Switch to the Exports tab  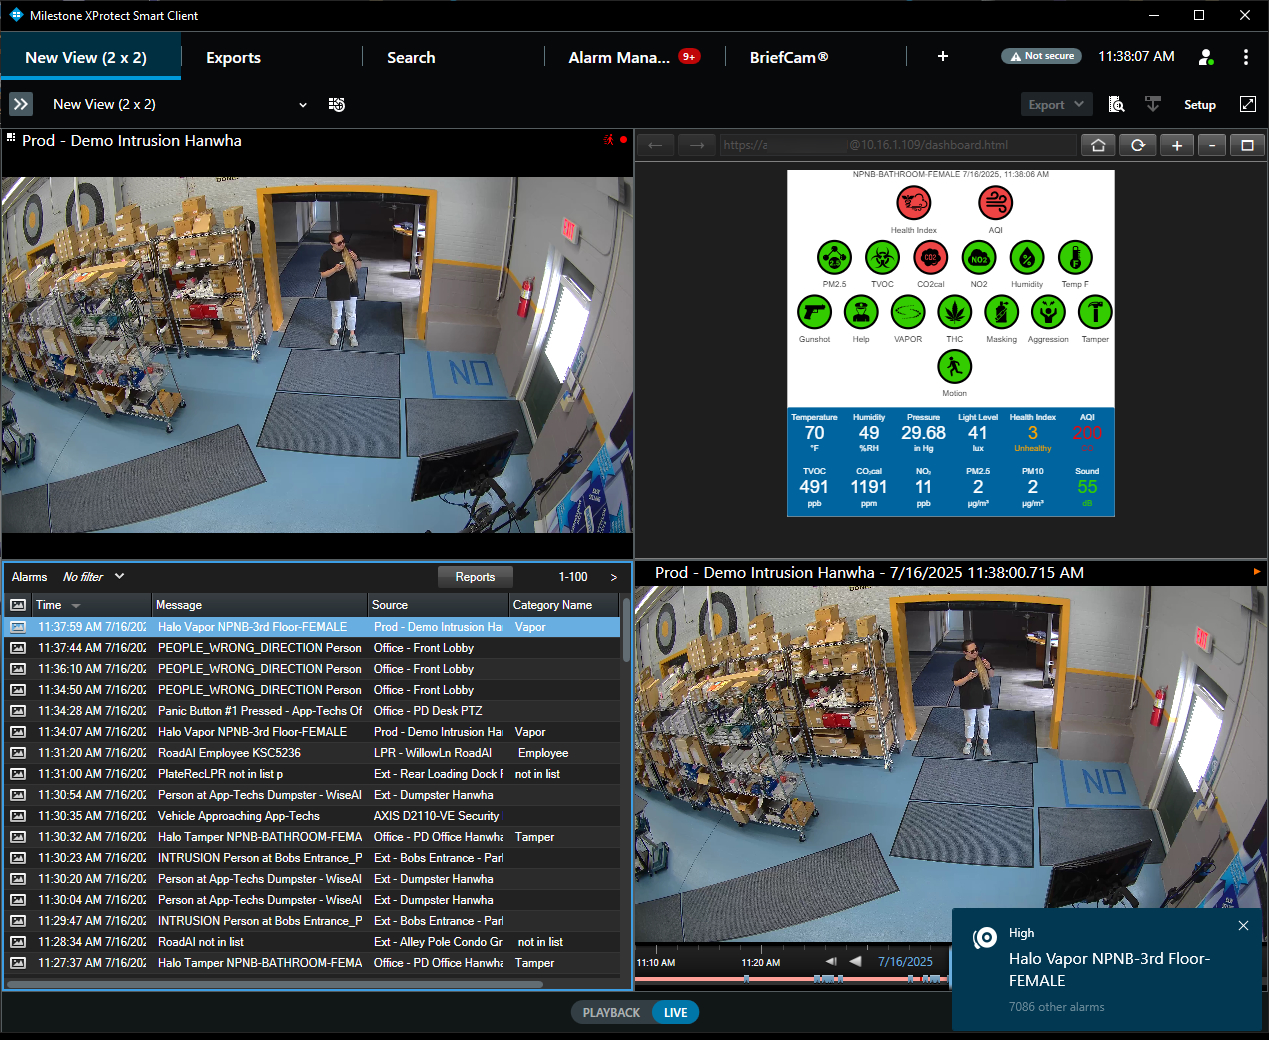coord(233,58)
